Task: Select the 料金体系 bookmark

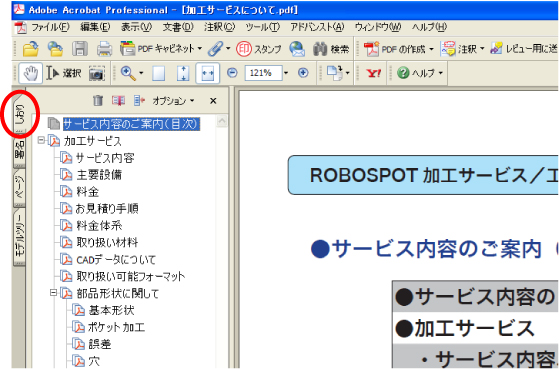Action: click(x=99, y=225)
